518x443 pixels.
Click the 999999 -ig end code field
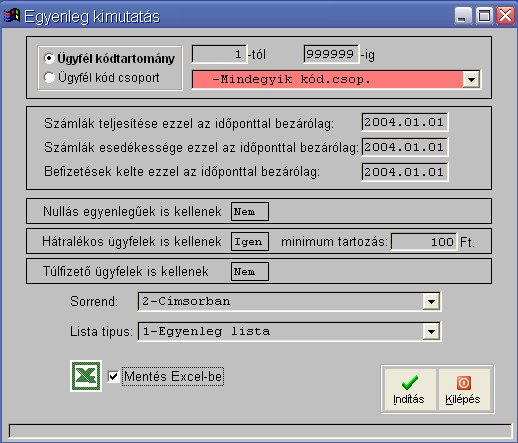pos(331,54)
